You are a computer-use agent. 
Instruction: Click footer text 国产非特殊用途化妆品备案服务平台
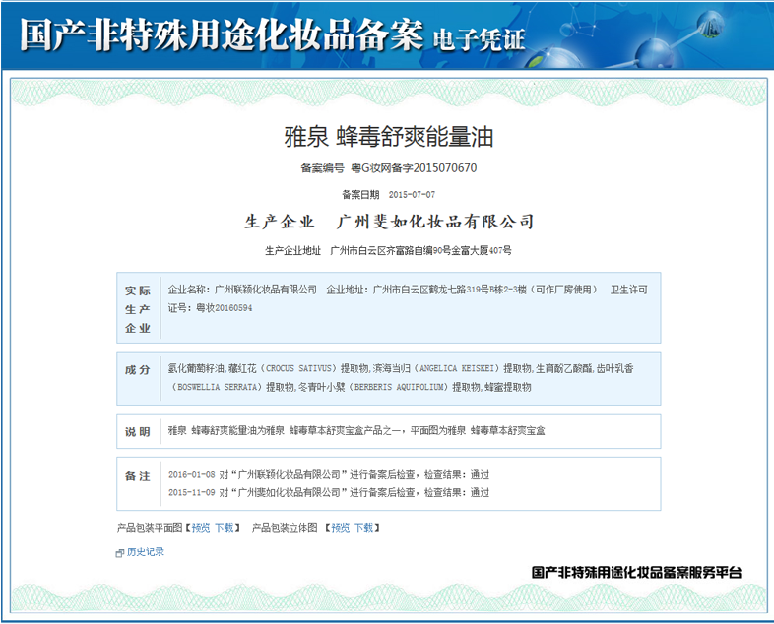[x=637, y=573]
